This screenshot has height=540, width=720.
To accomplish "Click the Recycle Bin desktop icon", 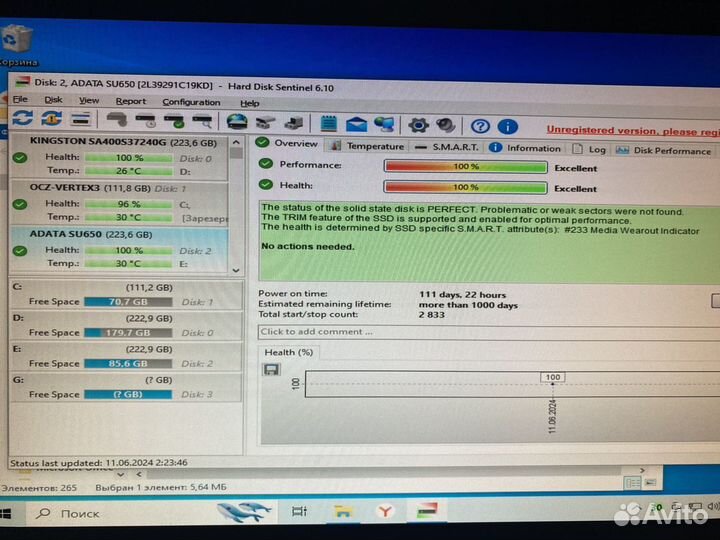I will 17,45.
